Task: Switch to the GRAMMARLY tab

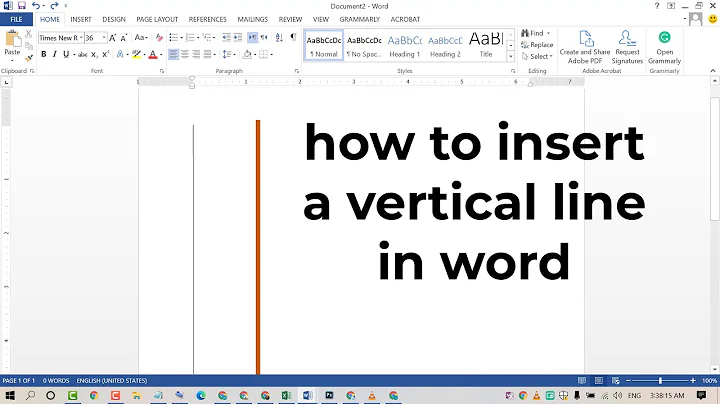Action: [360, 19]
